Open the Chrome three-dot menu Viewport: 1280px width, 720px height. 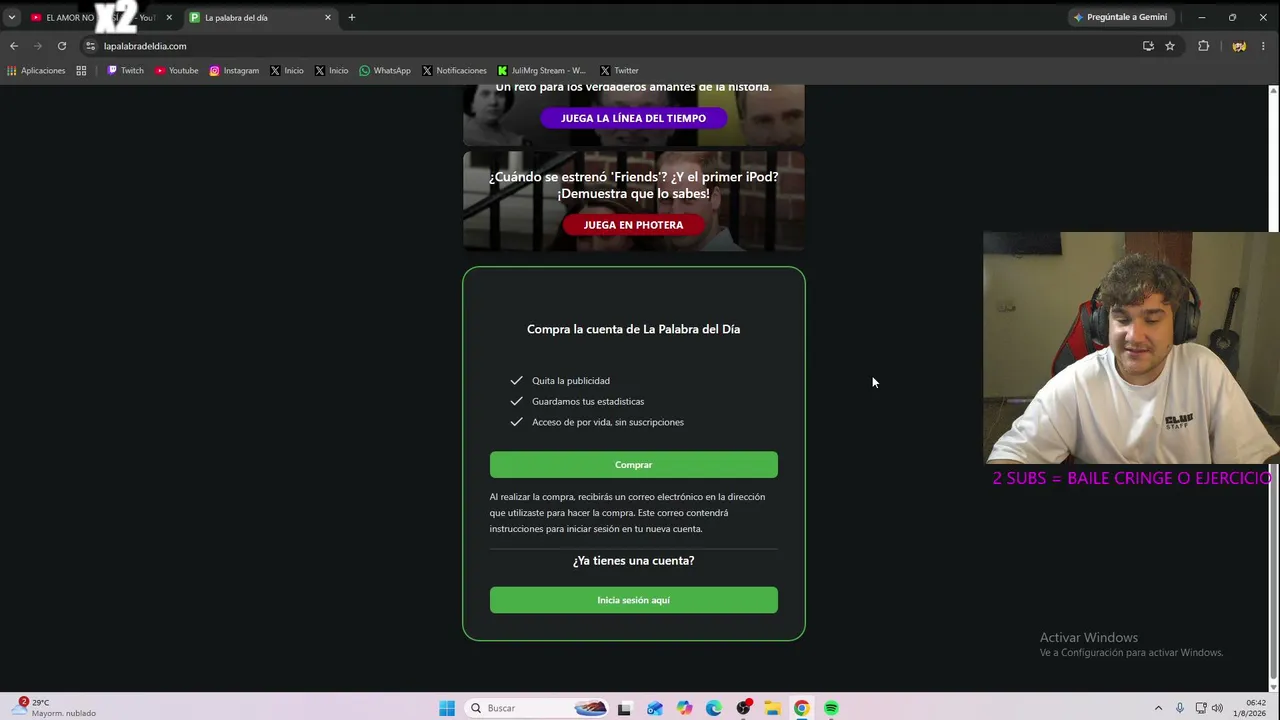pos(1264,46)
